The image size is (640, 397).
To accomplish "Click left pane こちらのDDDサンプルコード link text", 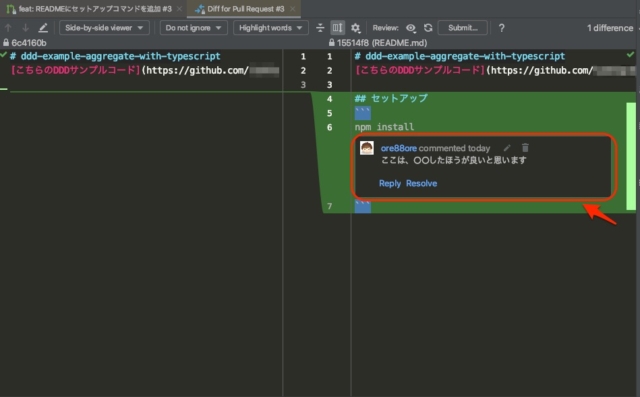I will tap(75, 70).
